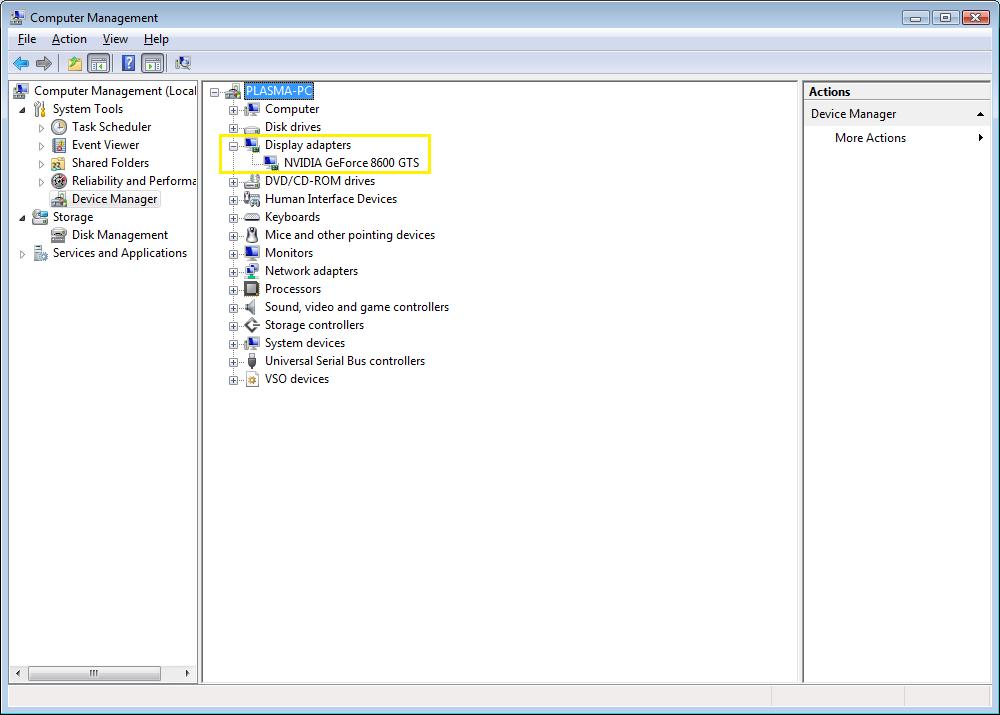Image resolution: width=1000 pixels, height=715 pixels.
Task: Select VSO devices label
Action: [x=297, y=379]
